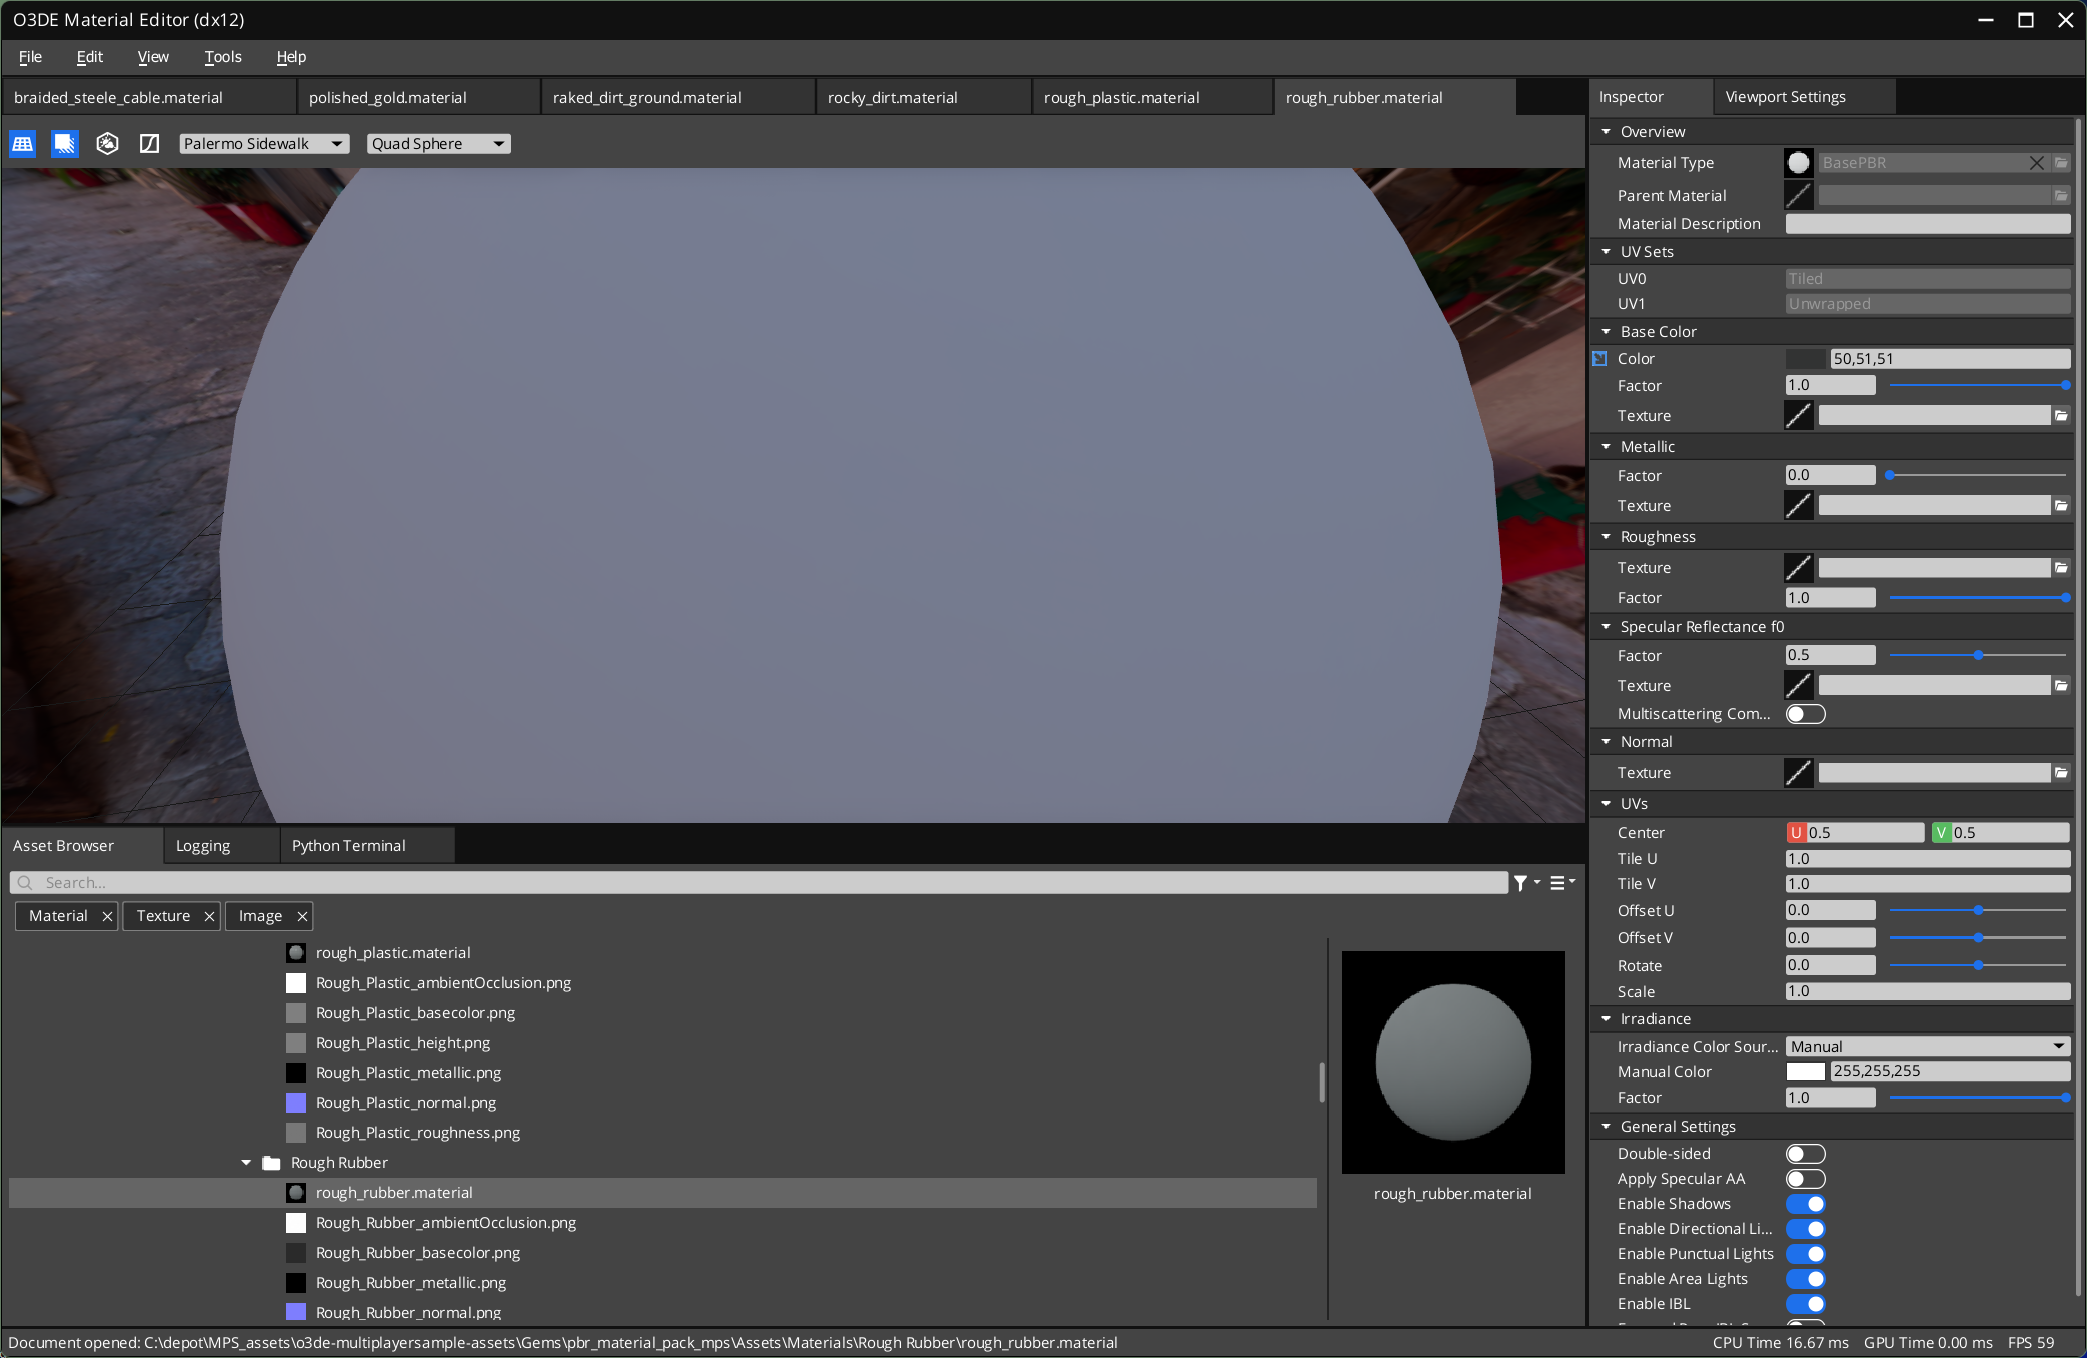Switch to the Python Terminal panel

pos(348,845)
